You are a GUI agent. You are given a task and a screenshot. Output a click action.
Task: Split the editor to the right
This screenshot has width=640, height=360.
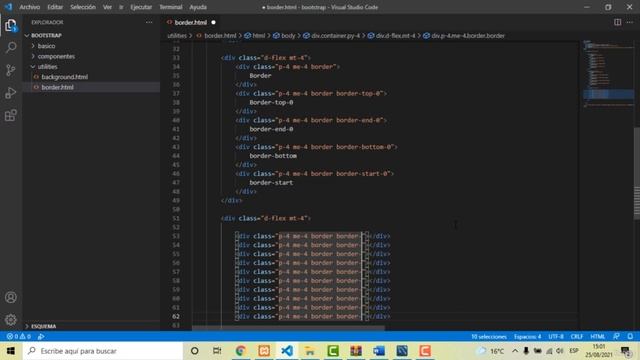point(618,22)
